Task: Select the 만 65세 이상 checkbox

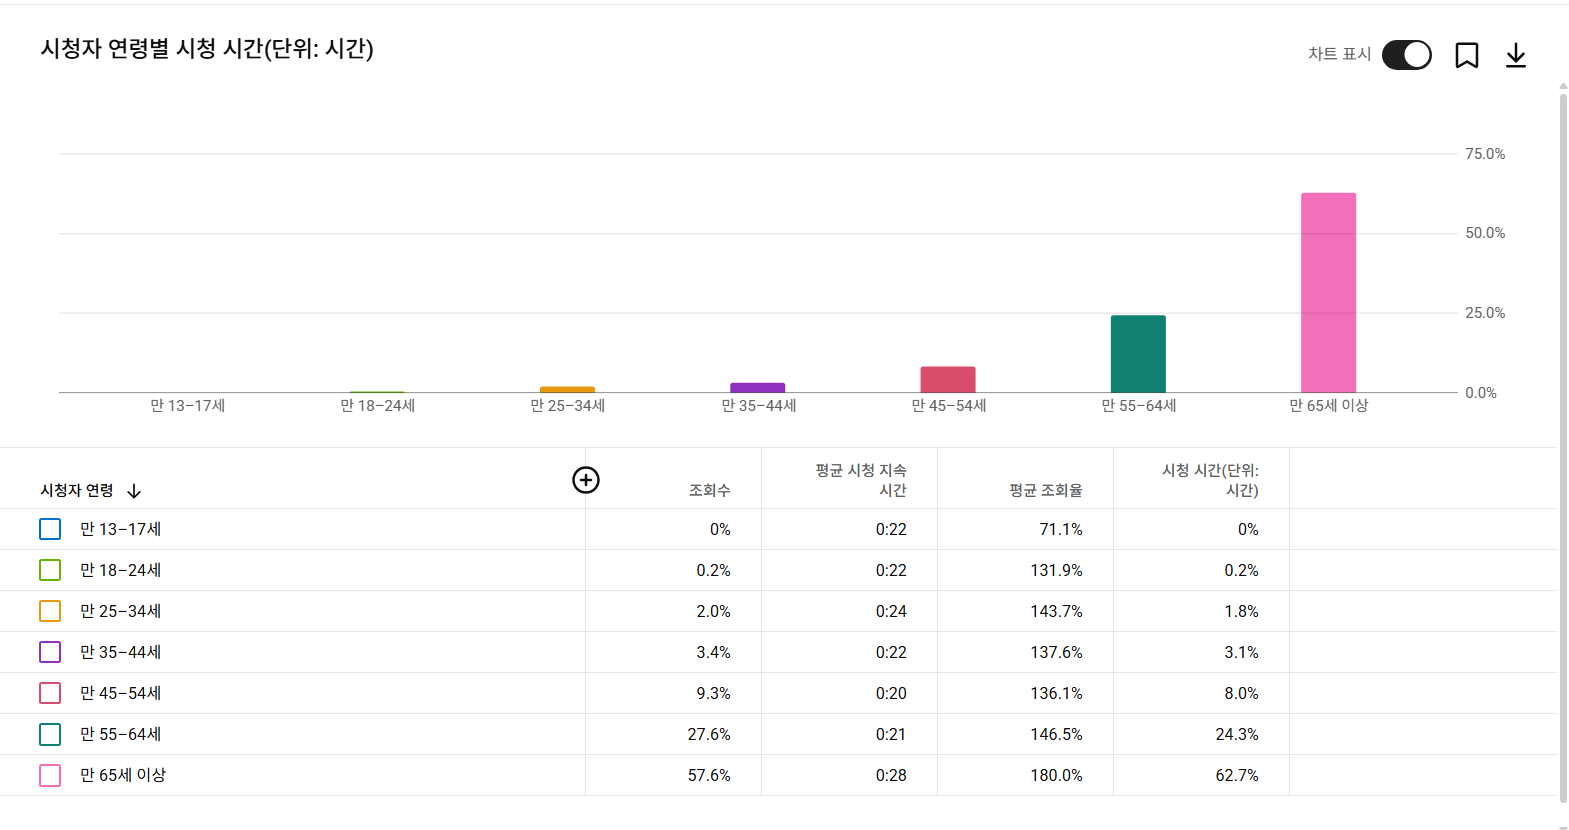Action: coord(50,775)
